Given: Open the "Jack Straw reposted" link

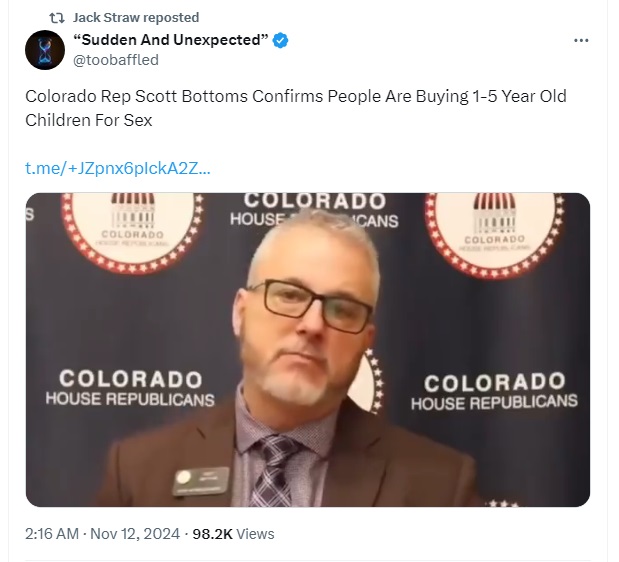Looking at the screenshot, I should (136, 18).
